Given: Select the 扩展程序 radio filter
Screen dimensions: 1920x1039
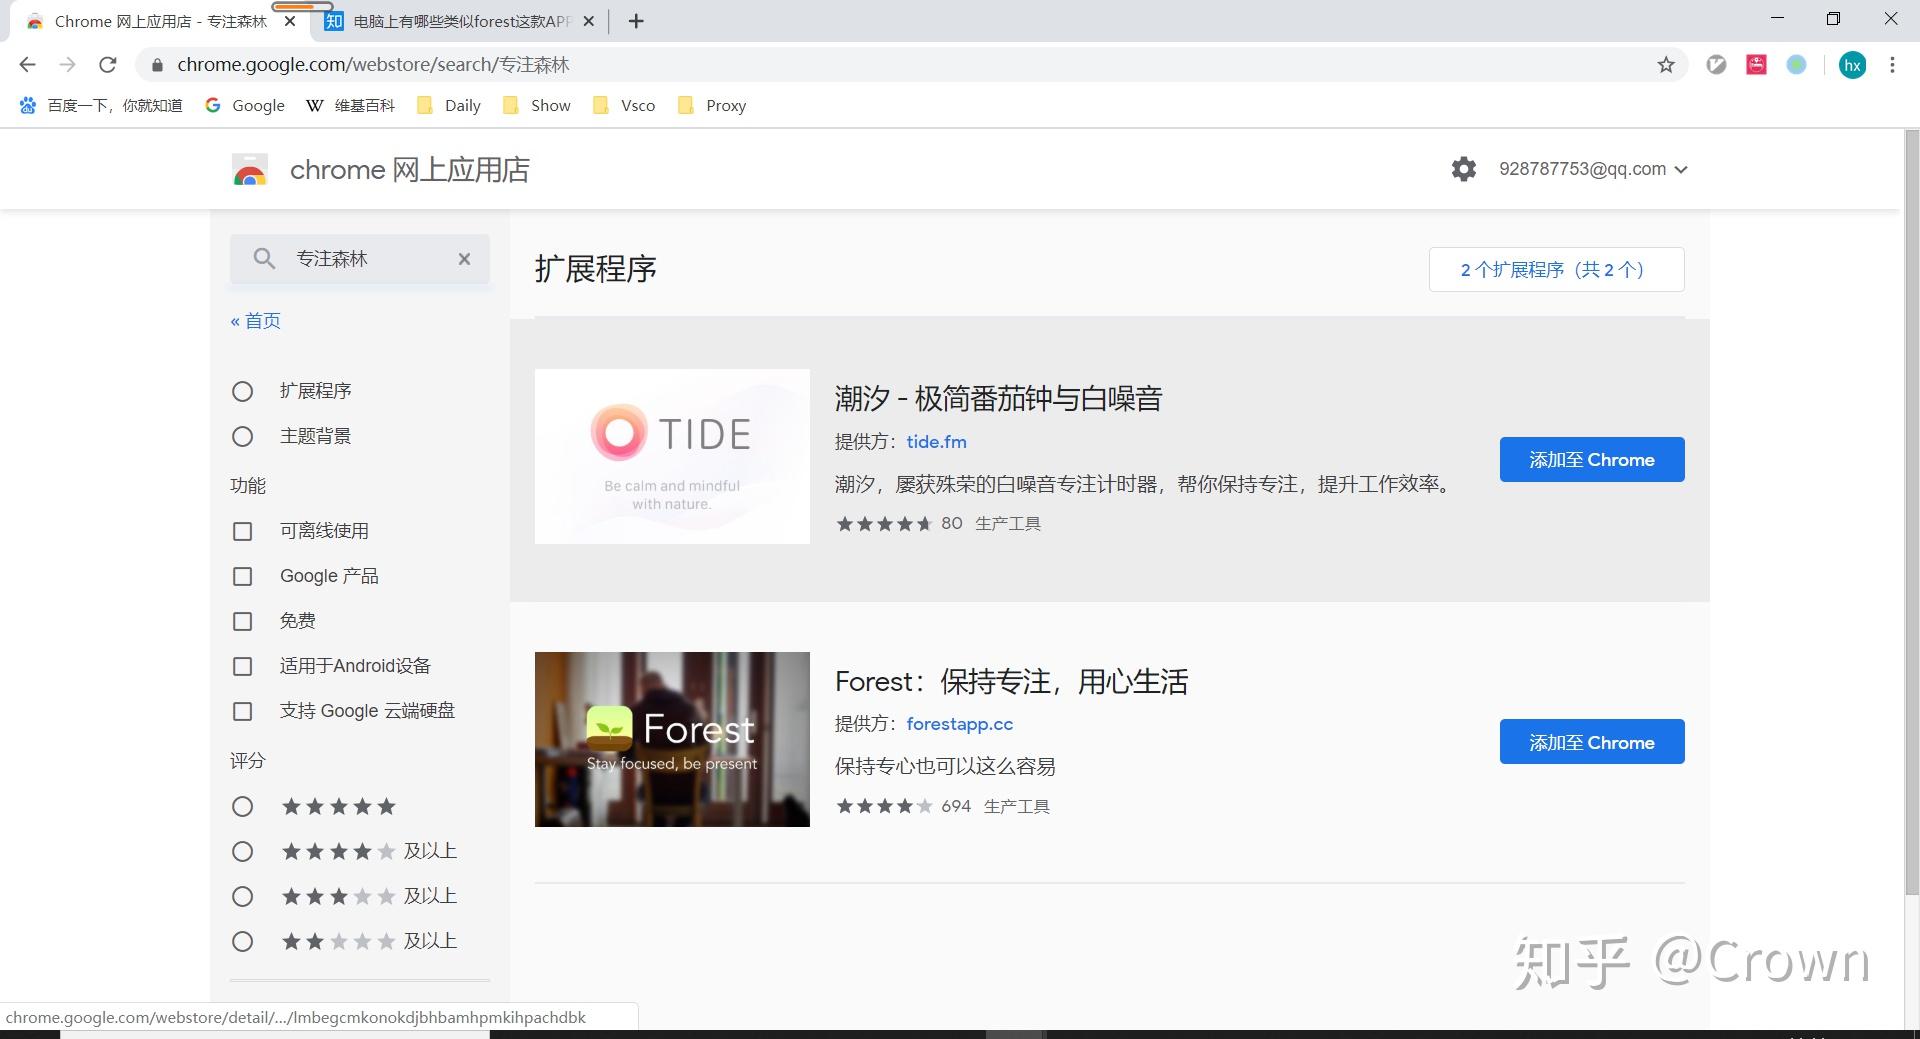Looking at the screenshot, I should [242, 391].
